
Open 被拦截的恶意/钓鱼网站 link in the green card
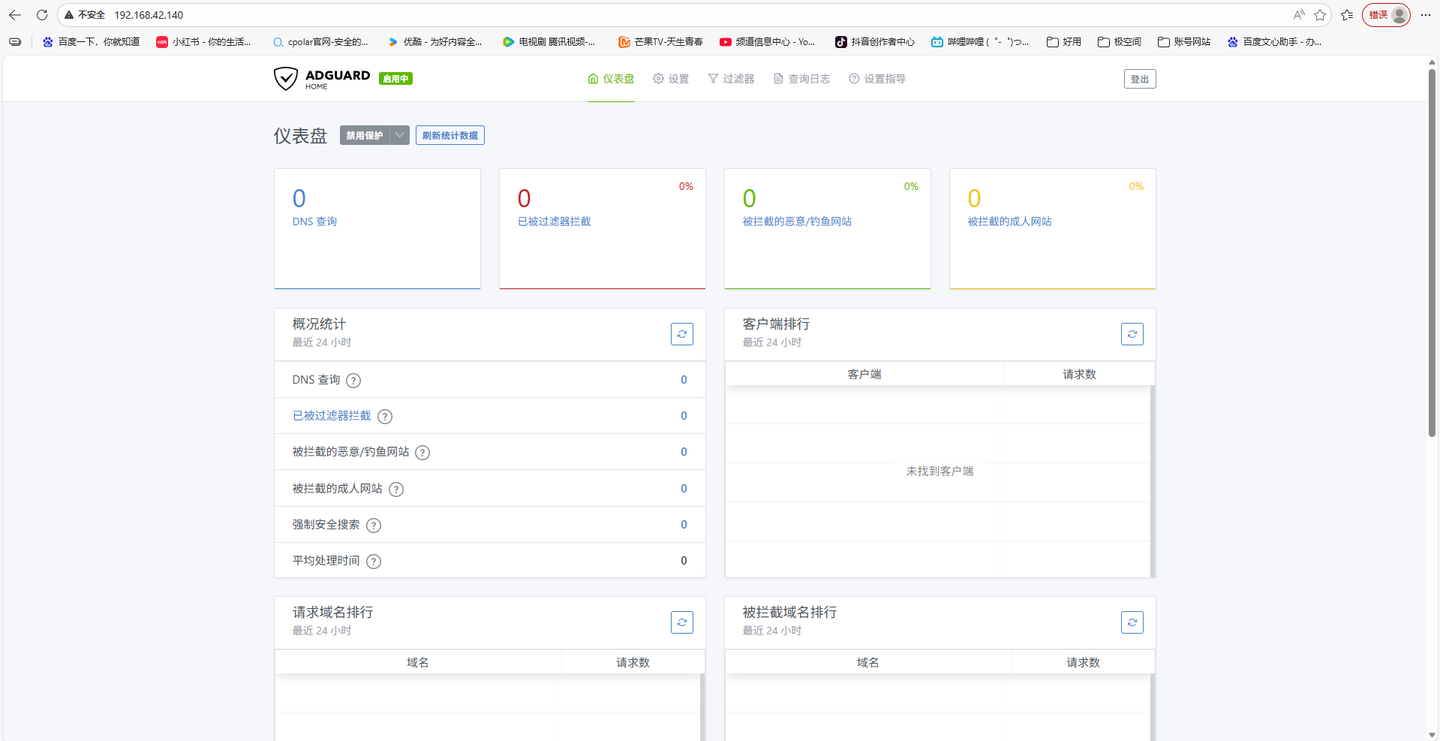797,222
